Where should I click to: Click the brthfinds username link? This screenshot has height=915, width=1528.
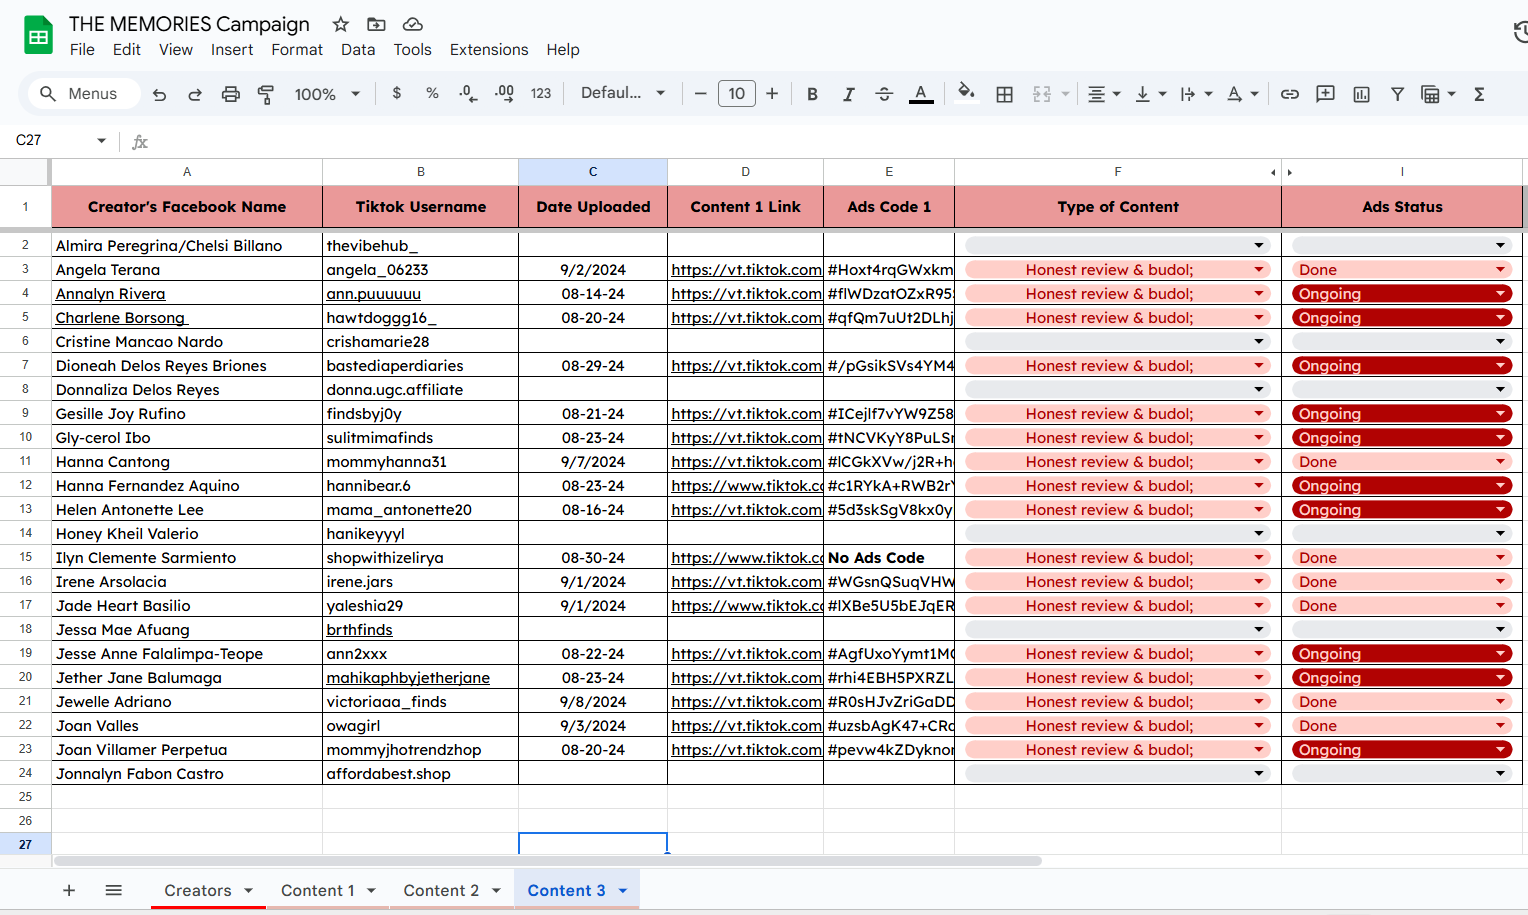pyautogui.click(x=359, y=630)
